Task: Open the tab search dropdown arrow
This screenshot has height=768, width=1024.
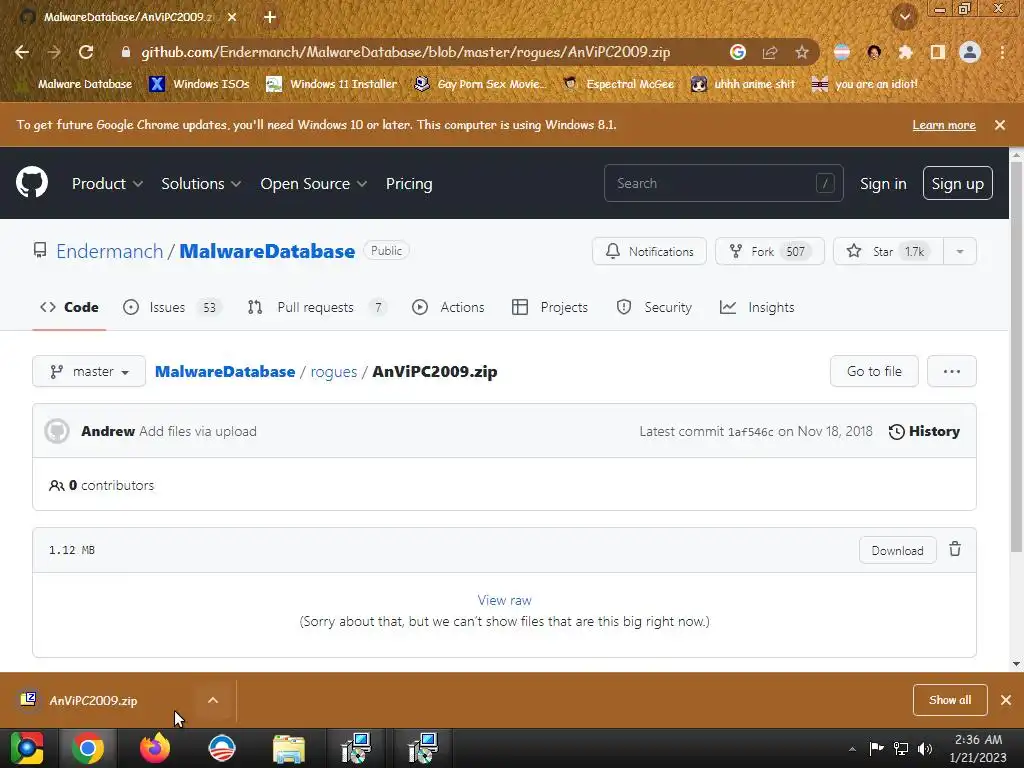Action: [x=905, y=17]
